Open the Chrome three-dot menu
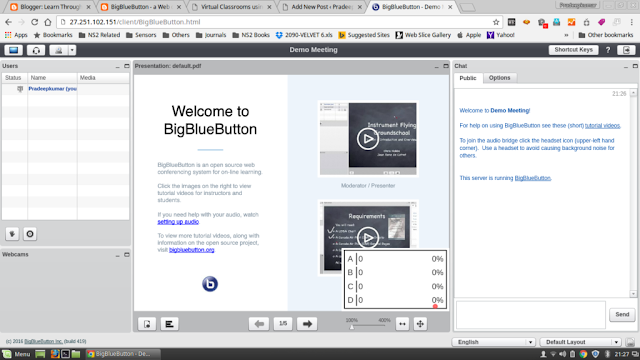Viewport: 640px width, 360px height. [631, 22]
